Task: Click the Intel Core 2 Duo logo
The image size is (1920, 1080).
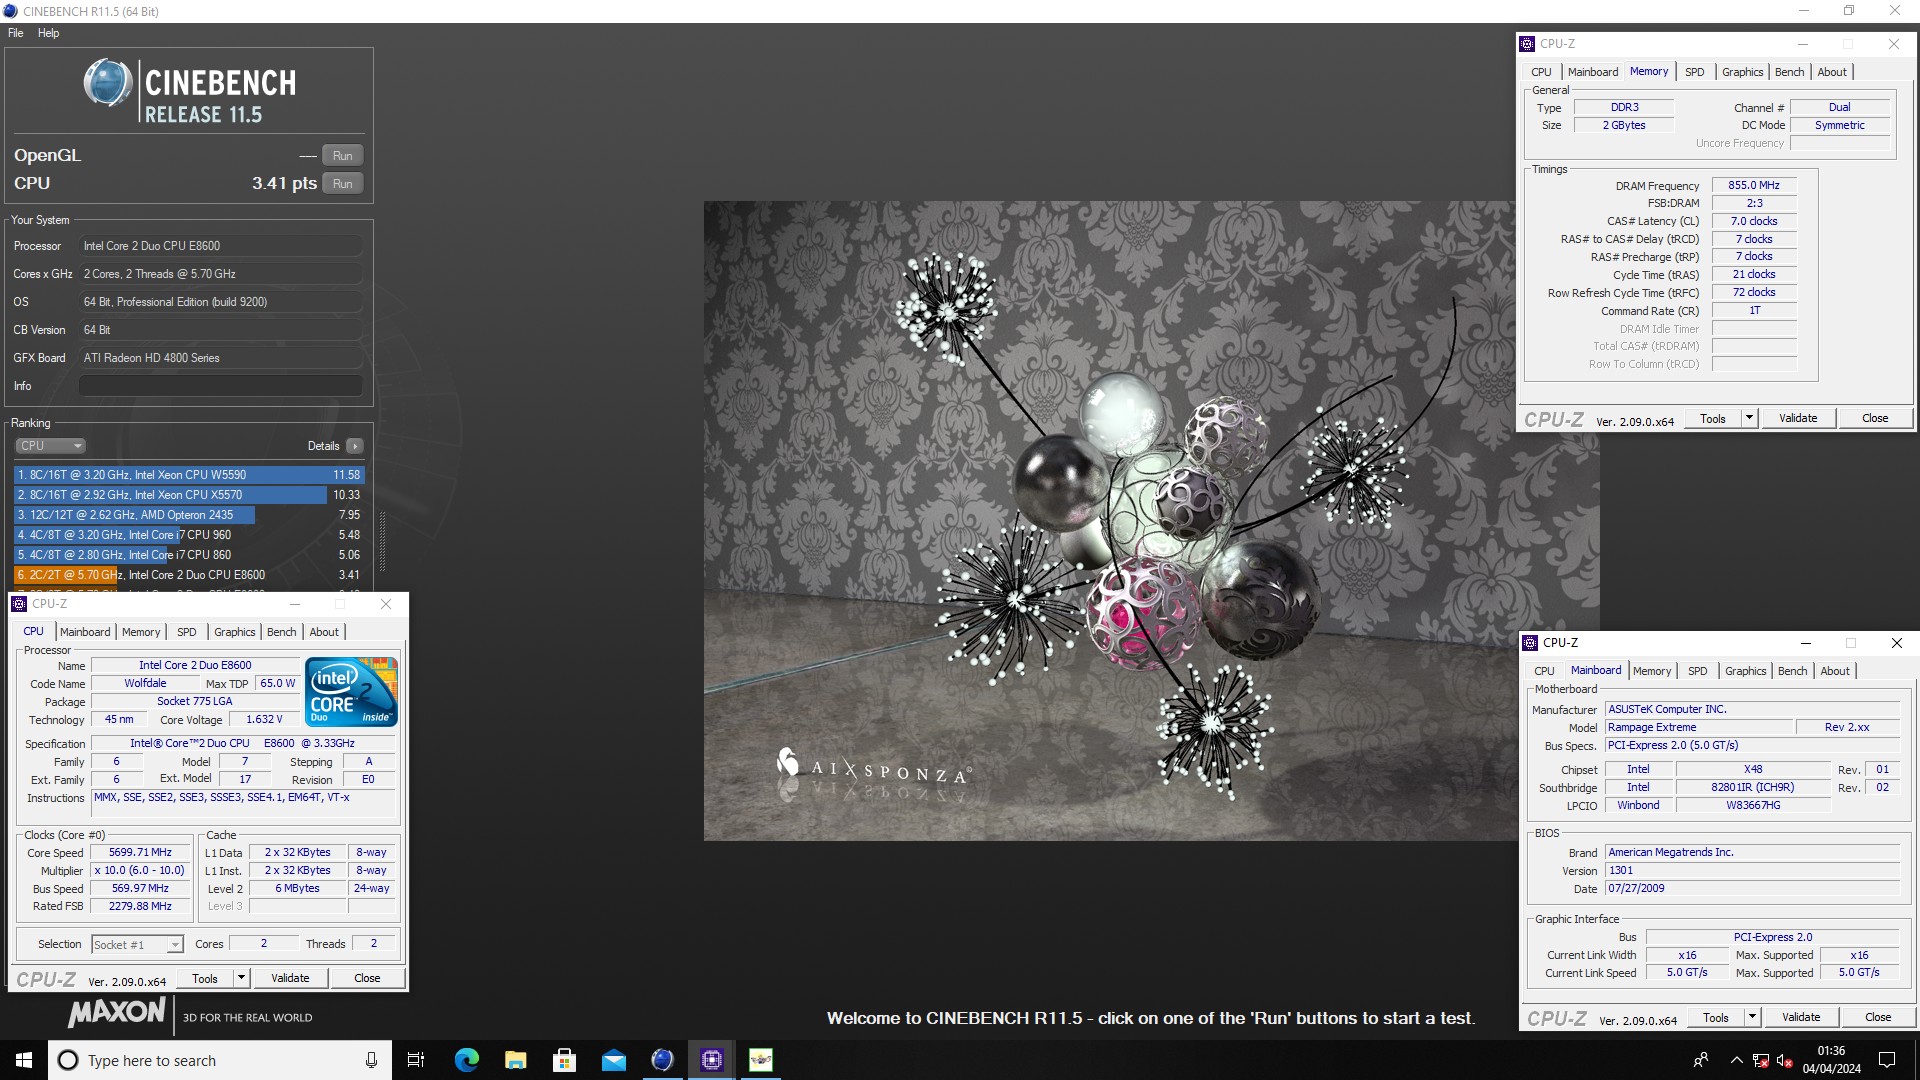Action: [351, 691]
